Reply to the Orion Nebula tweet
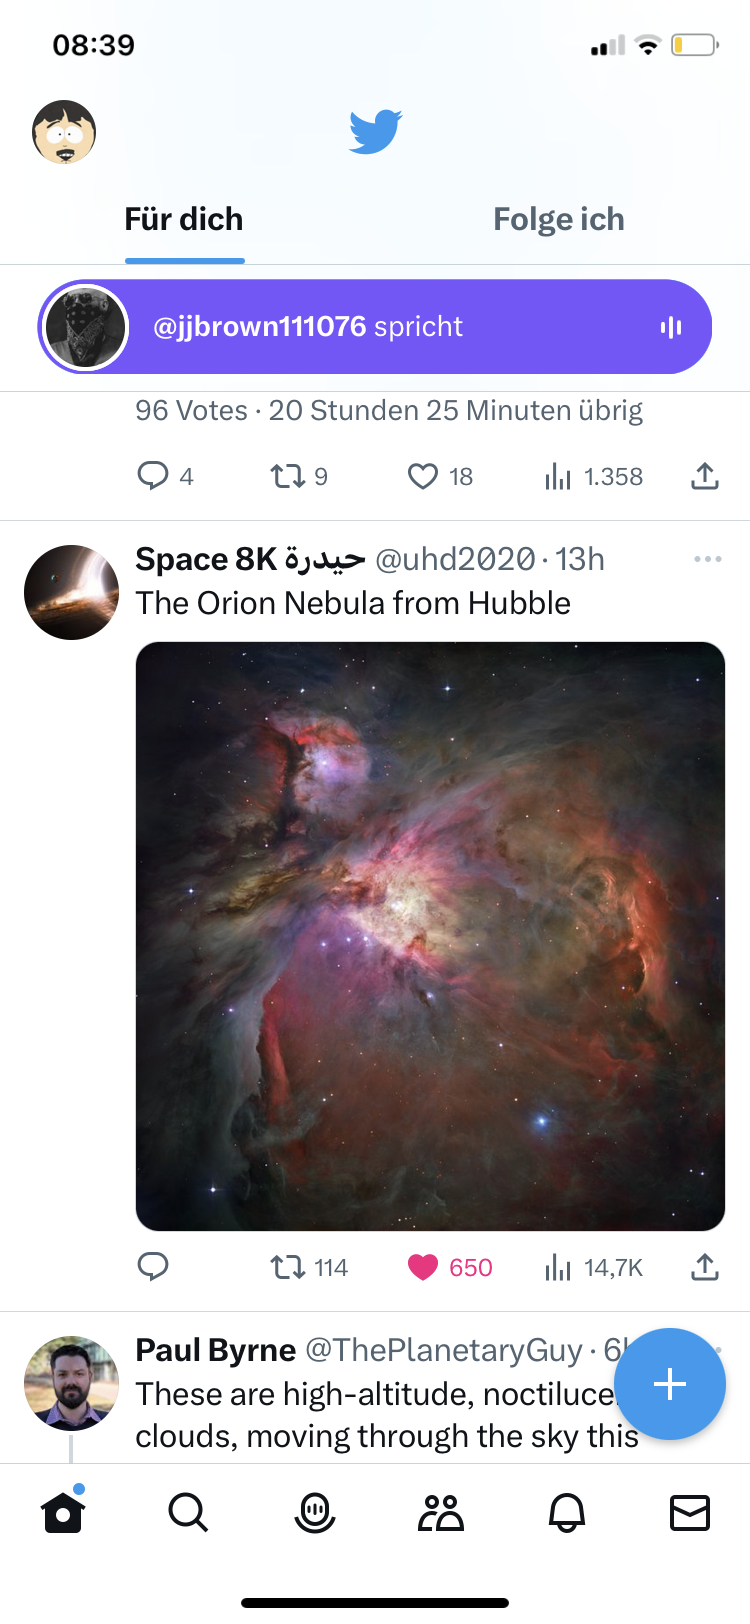Image resolution: width=750 pixels, height=1624 pixels. [x=153, y=1267]
